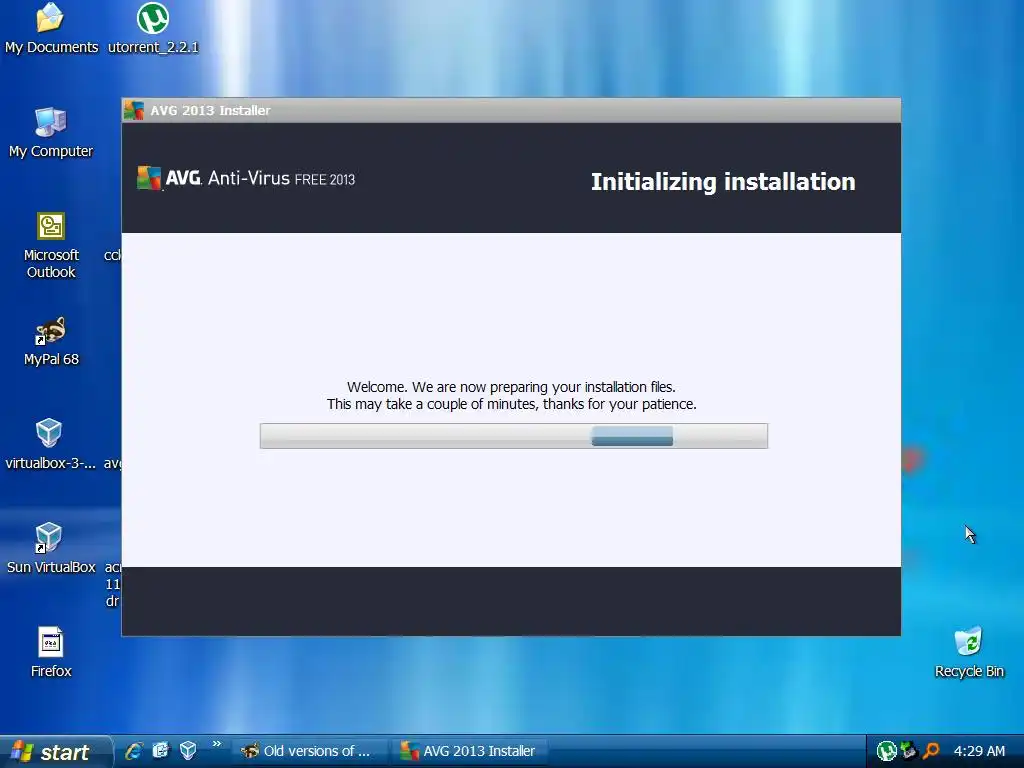The height and width of the screenshot is (768, 1024).
Task: Open the Start menu
Action: 55,752
